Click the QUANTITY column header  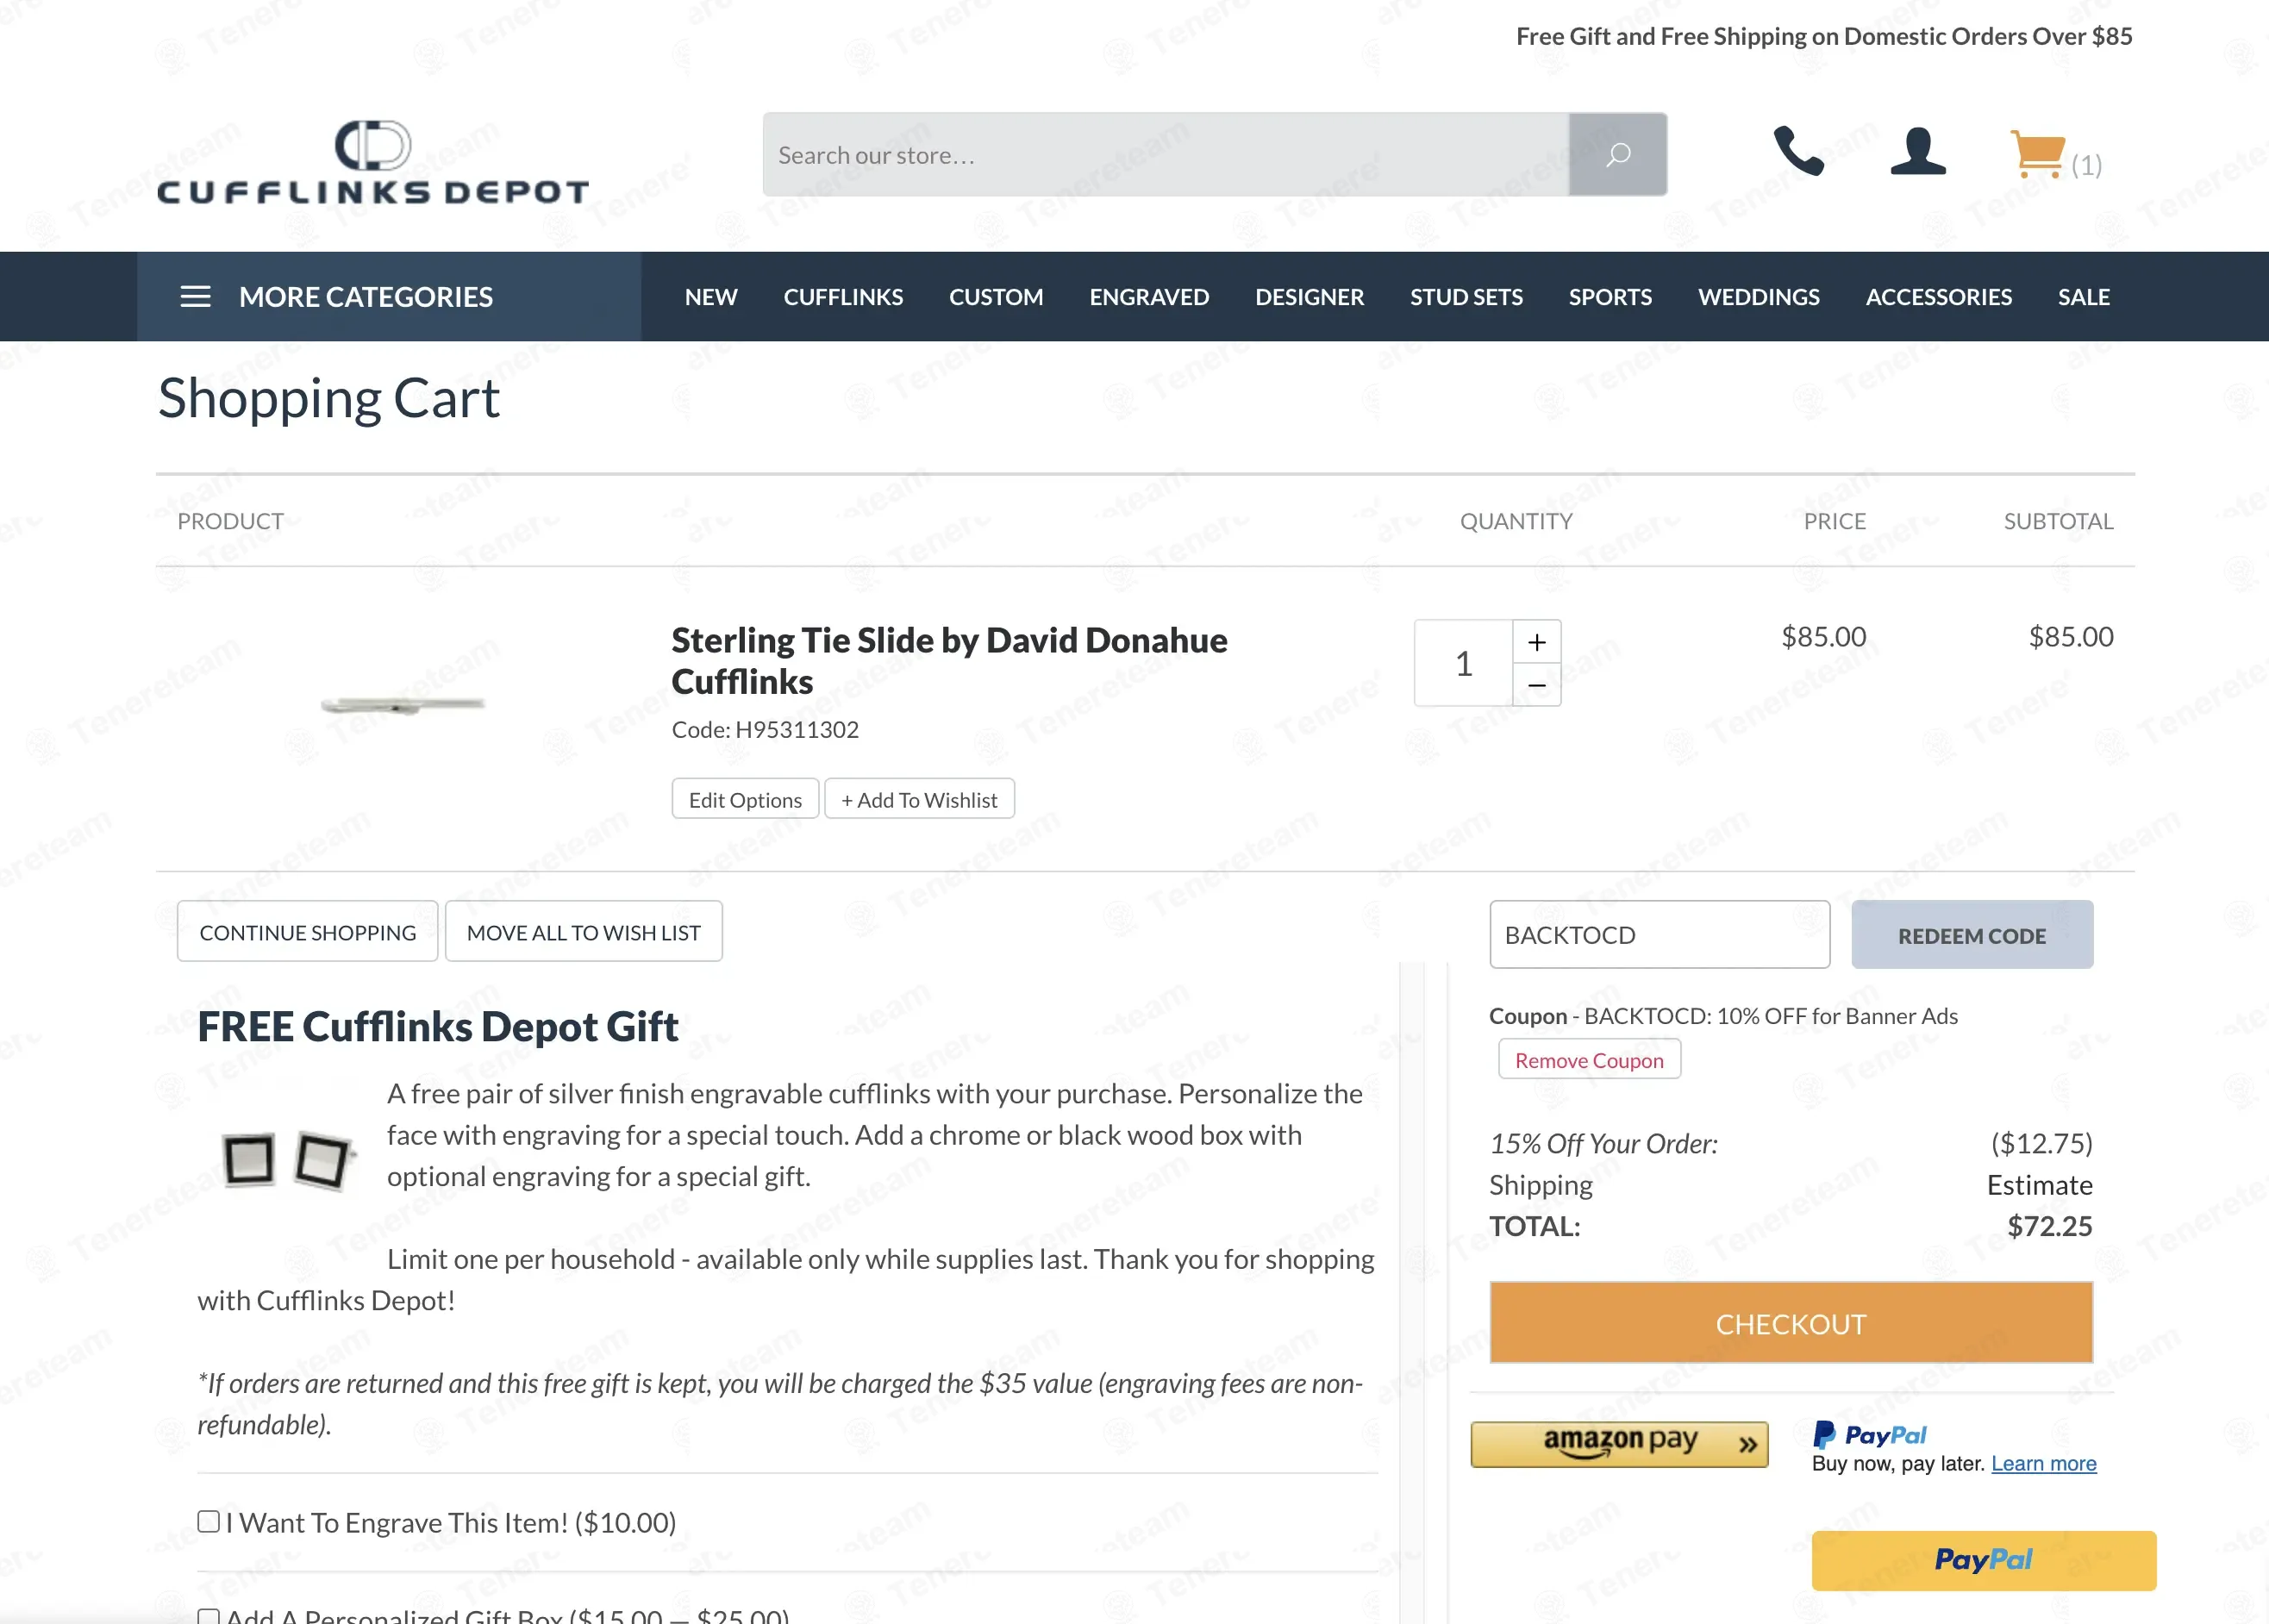click(1516, 521)
